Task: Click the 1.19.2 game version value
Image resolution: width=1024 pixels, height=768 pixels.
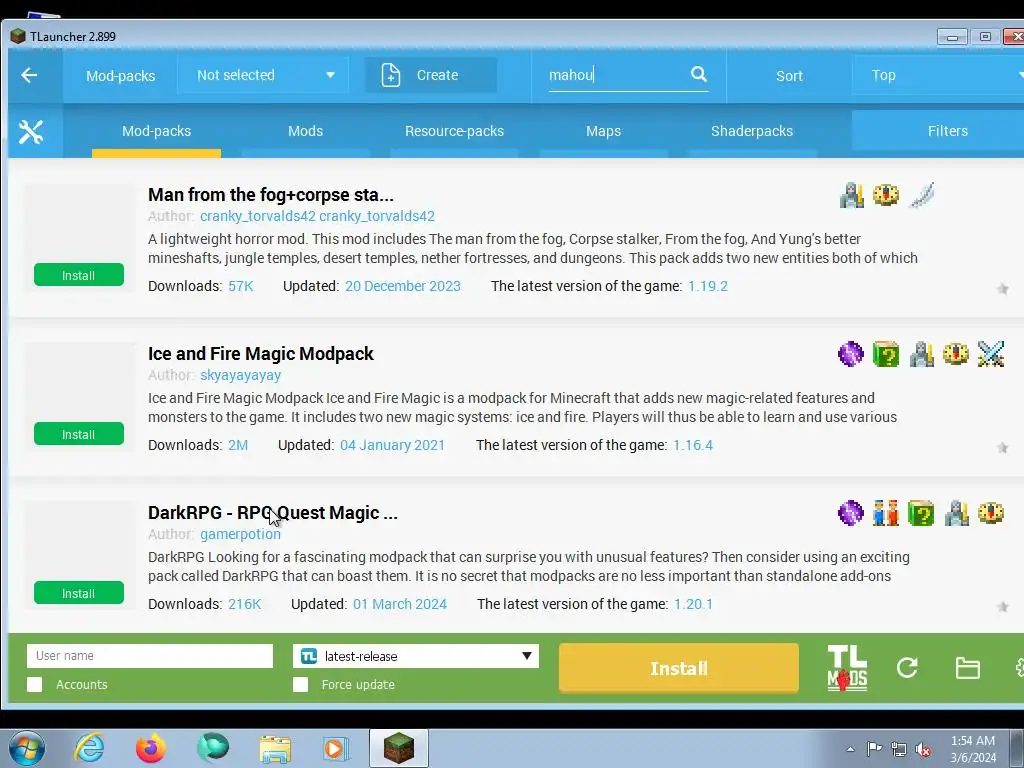Action: (707, 286)
